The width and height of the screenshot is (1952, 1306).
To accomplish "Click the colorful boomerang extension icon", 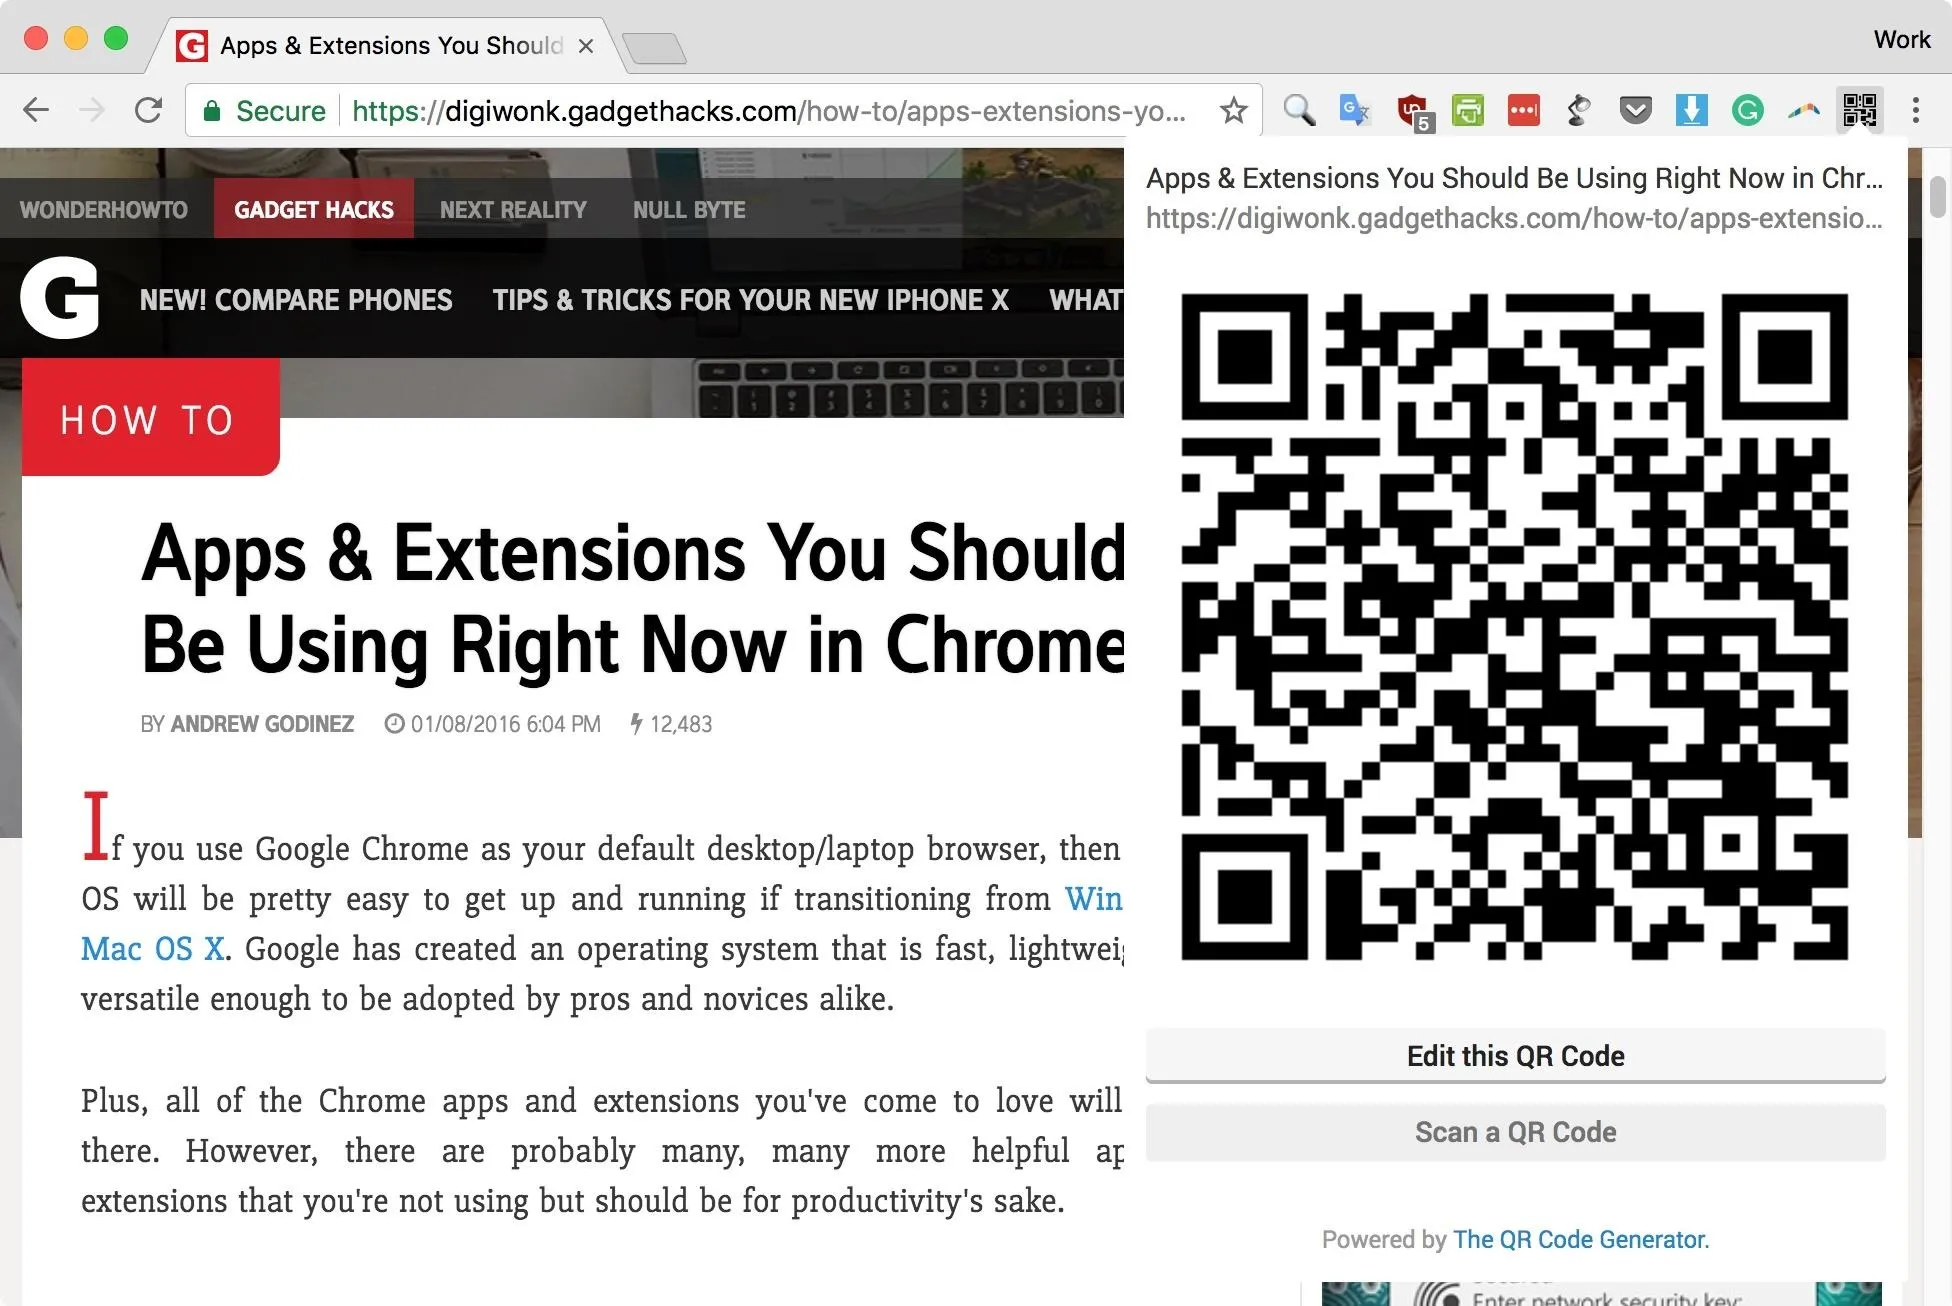I will tap(1804, 110).
